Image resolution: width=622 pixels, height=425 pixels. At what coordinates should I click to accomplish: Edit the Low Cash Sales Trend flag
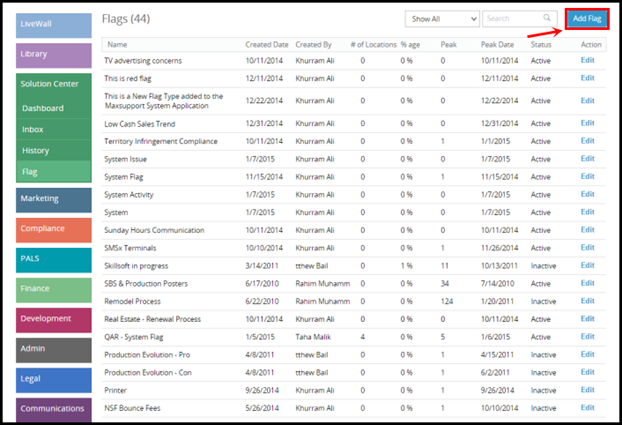pos(587,123)
